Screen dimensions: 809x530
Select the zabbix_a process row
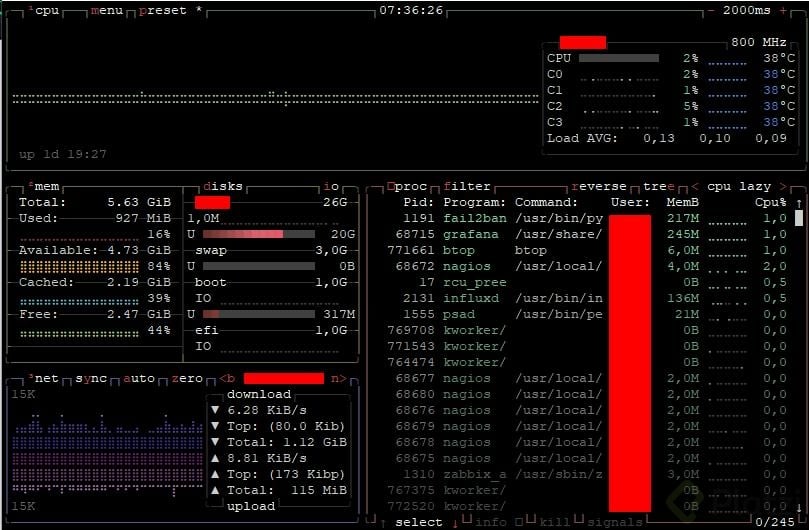(587, 474)
